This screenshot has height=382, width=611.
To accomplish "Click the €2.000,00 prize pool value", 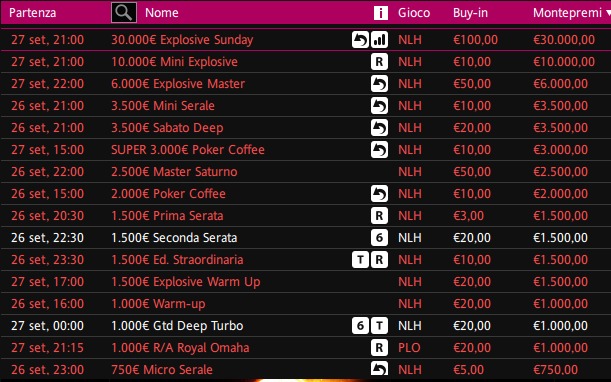I will 560,194.
